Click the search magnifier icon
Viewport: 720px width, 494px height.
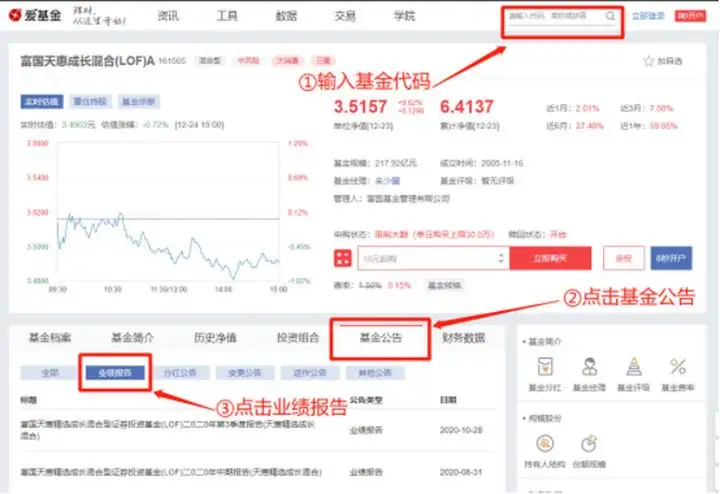click(x=610, y=16)
